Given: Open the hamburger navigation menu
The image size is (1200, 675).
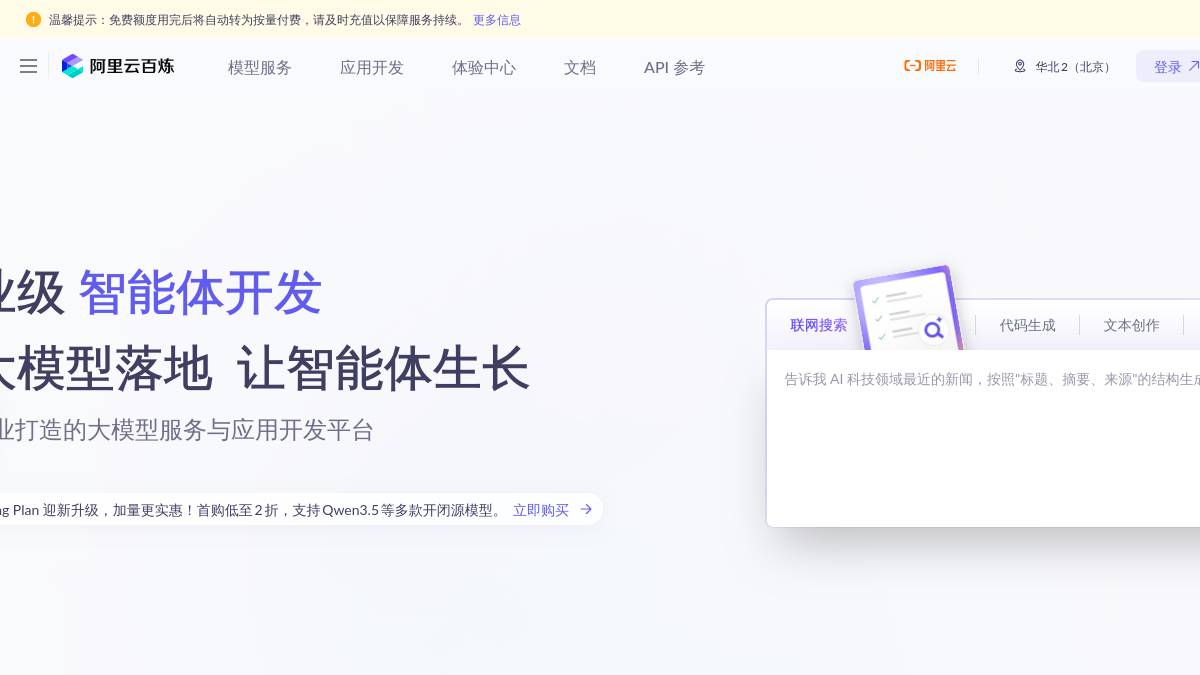Looking at the screenshot, I should point(28,66).
